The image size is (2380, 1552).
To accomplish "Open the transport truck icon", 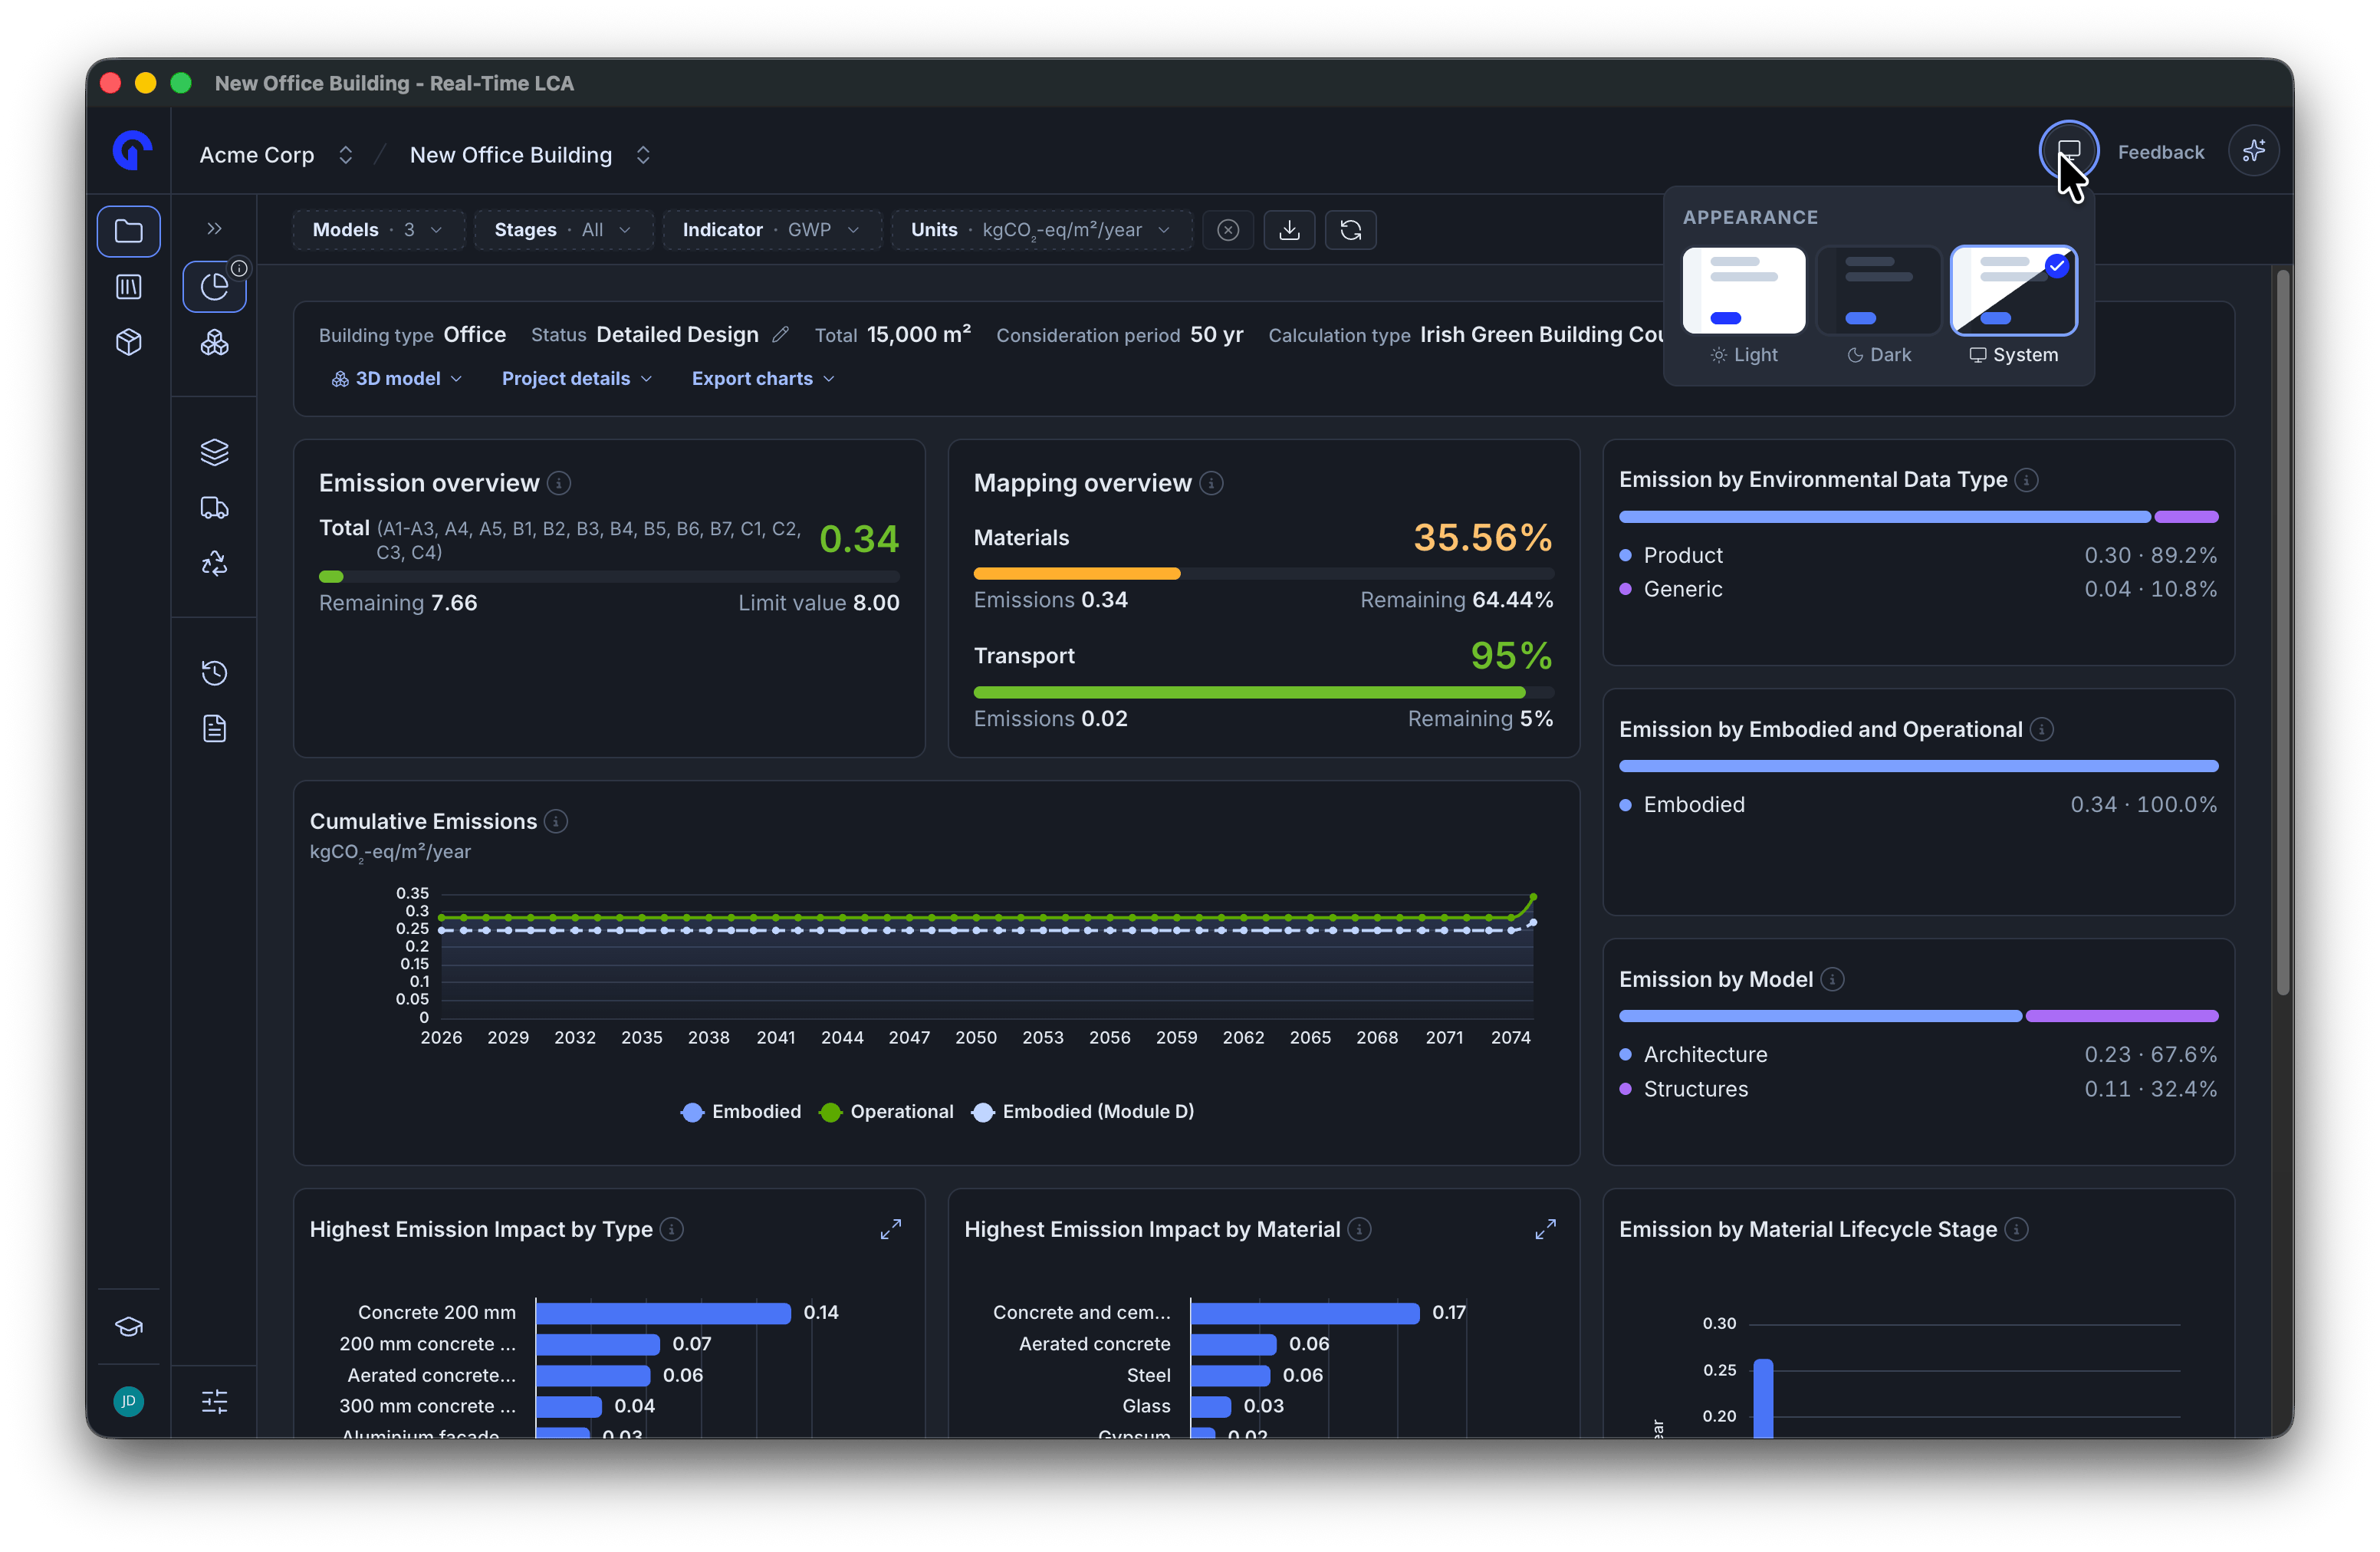I will pos(214,508).
